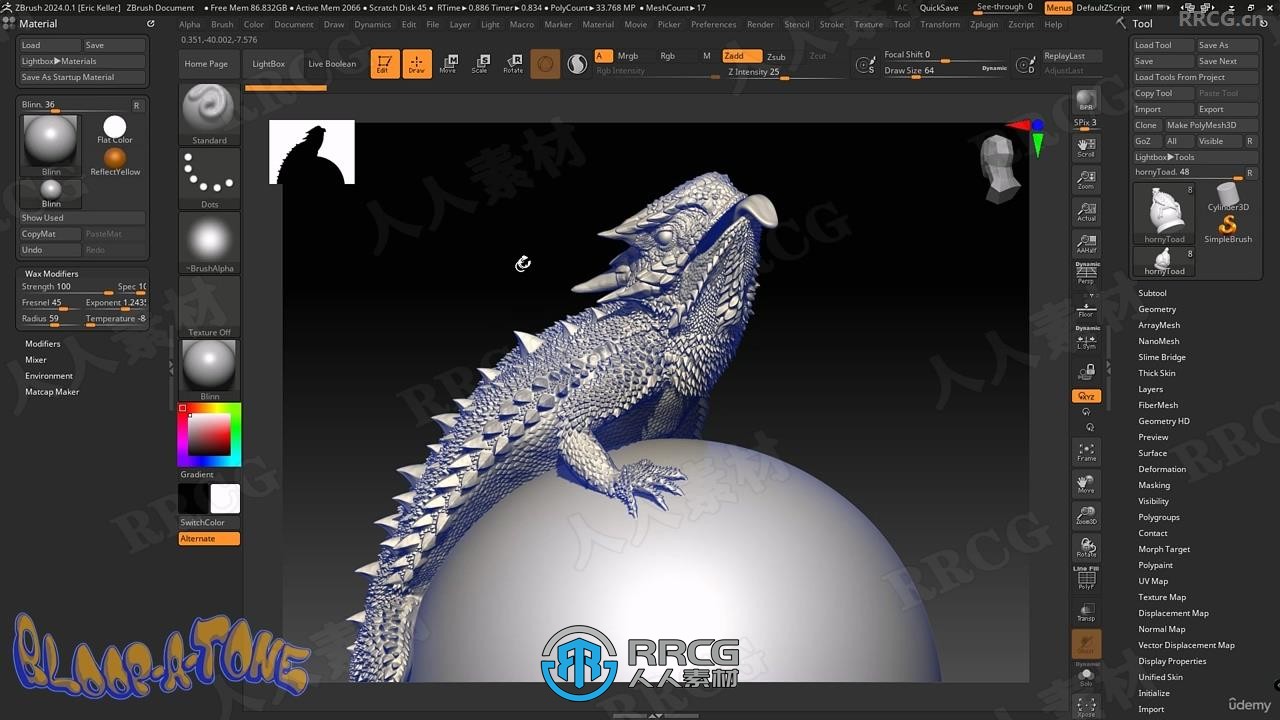The width and height of the screenshot is (1280, 720).
Task: Select the SimpleBrush tool icon
Action: click(1228, 230)
